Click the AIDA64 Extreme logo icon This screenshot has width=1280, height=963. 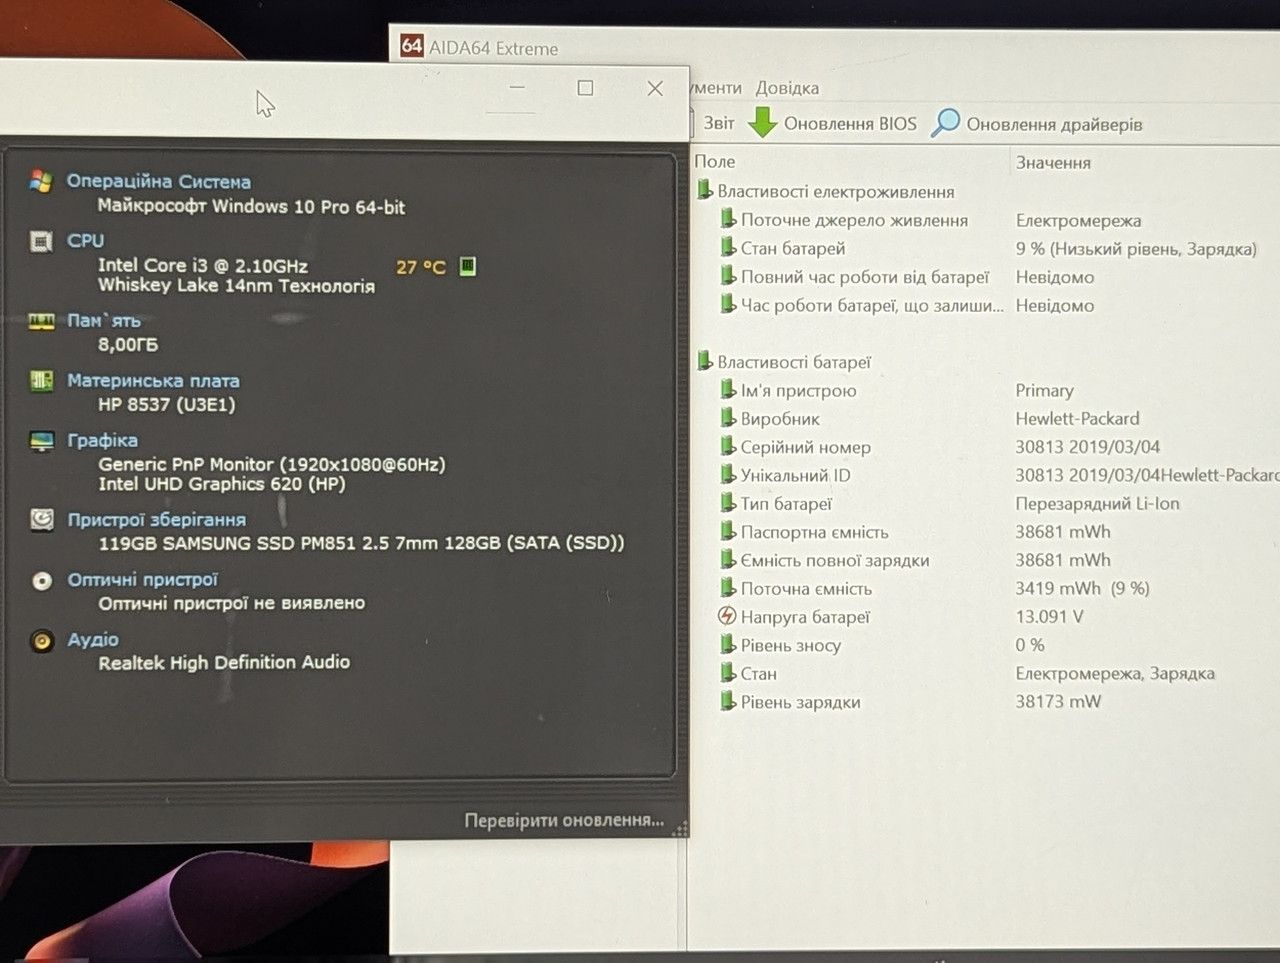coord(411,46)
